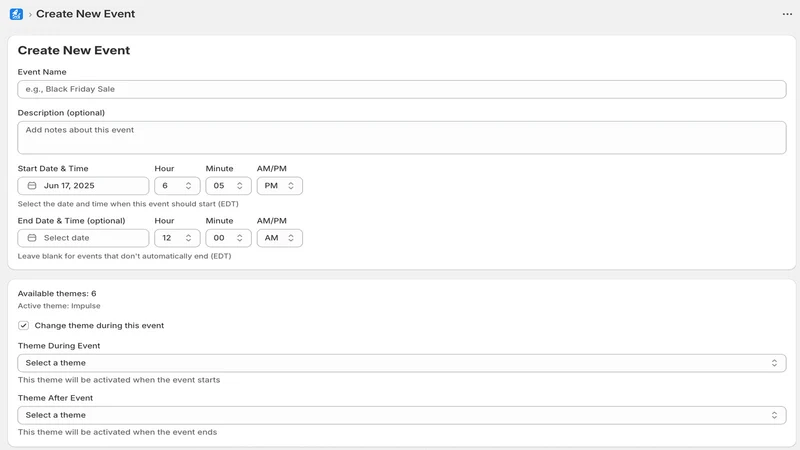The height and width of the screenshot is (450, 800).
Task: Click calendar icon in Start Date field
Action: 32,186
